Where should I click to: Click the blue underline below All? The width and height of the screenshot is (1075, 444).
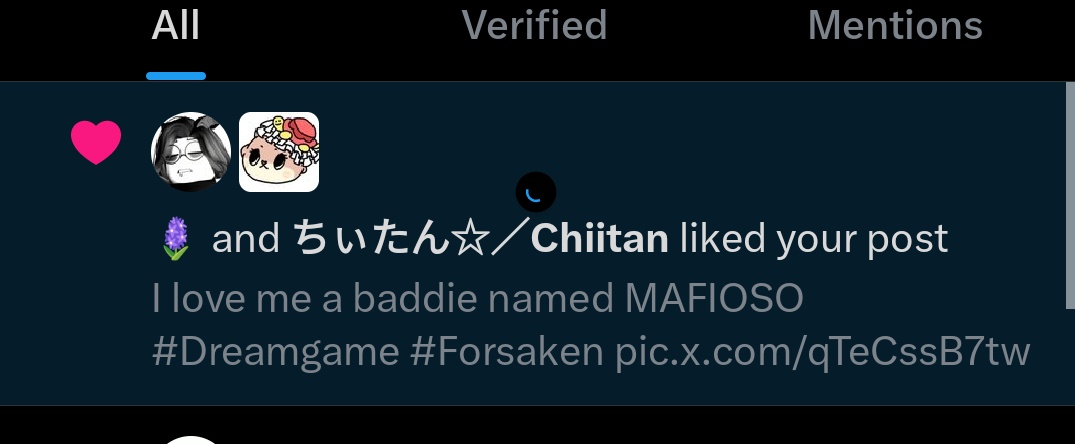(176, 76)
